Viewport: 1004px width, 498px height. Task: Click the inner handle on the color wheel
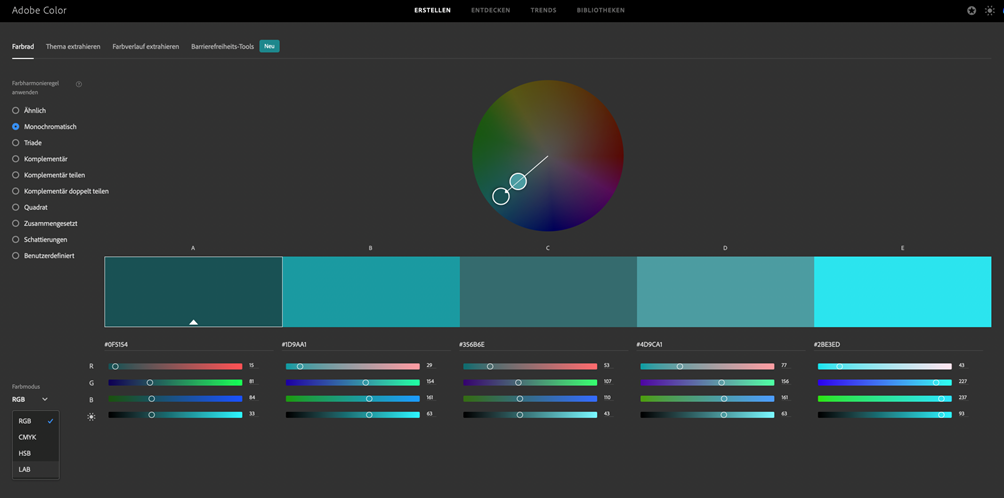(x=518, y=181)
